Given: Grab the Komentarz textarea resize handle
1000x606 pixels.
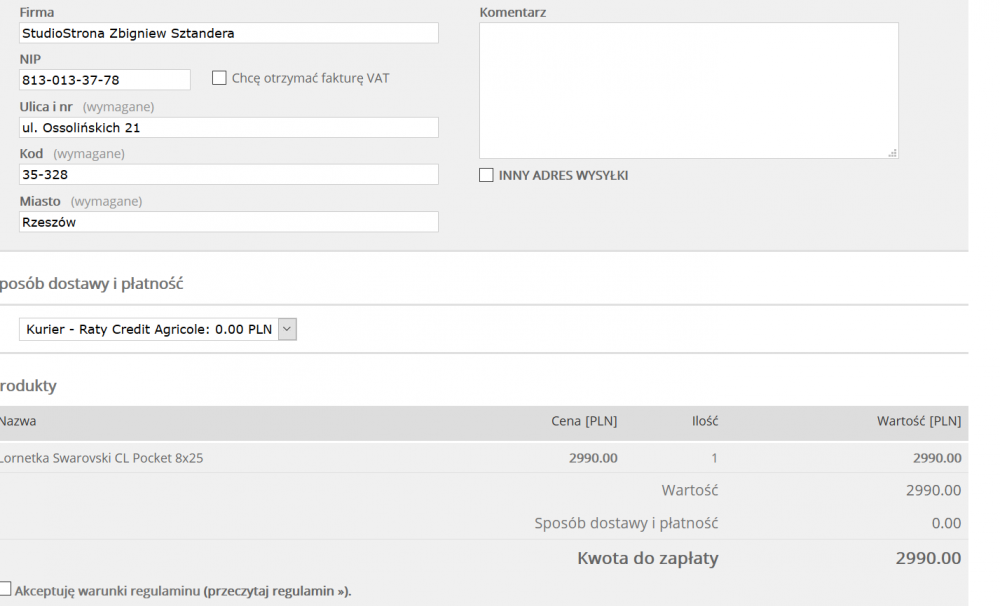Looking at the screenshot, I should point(893,153).
